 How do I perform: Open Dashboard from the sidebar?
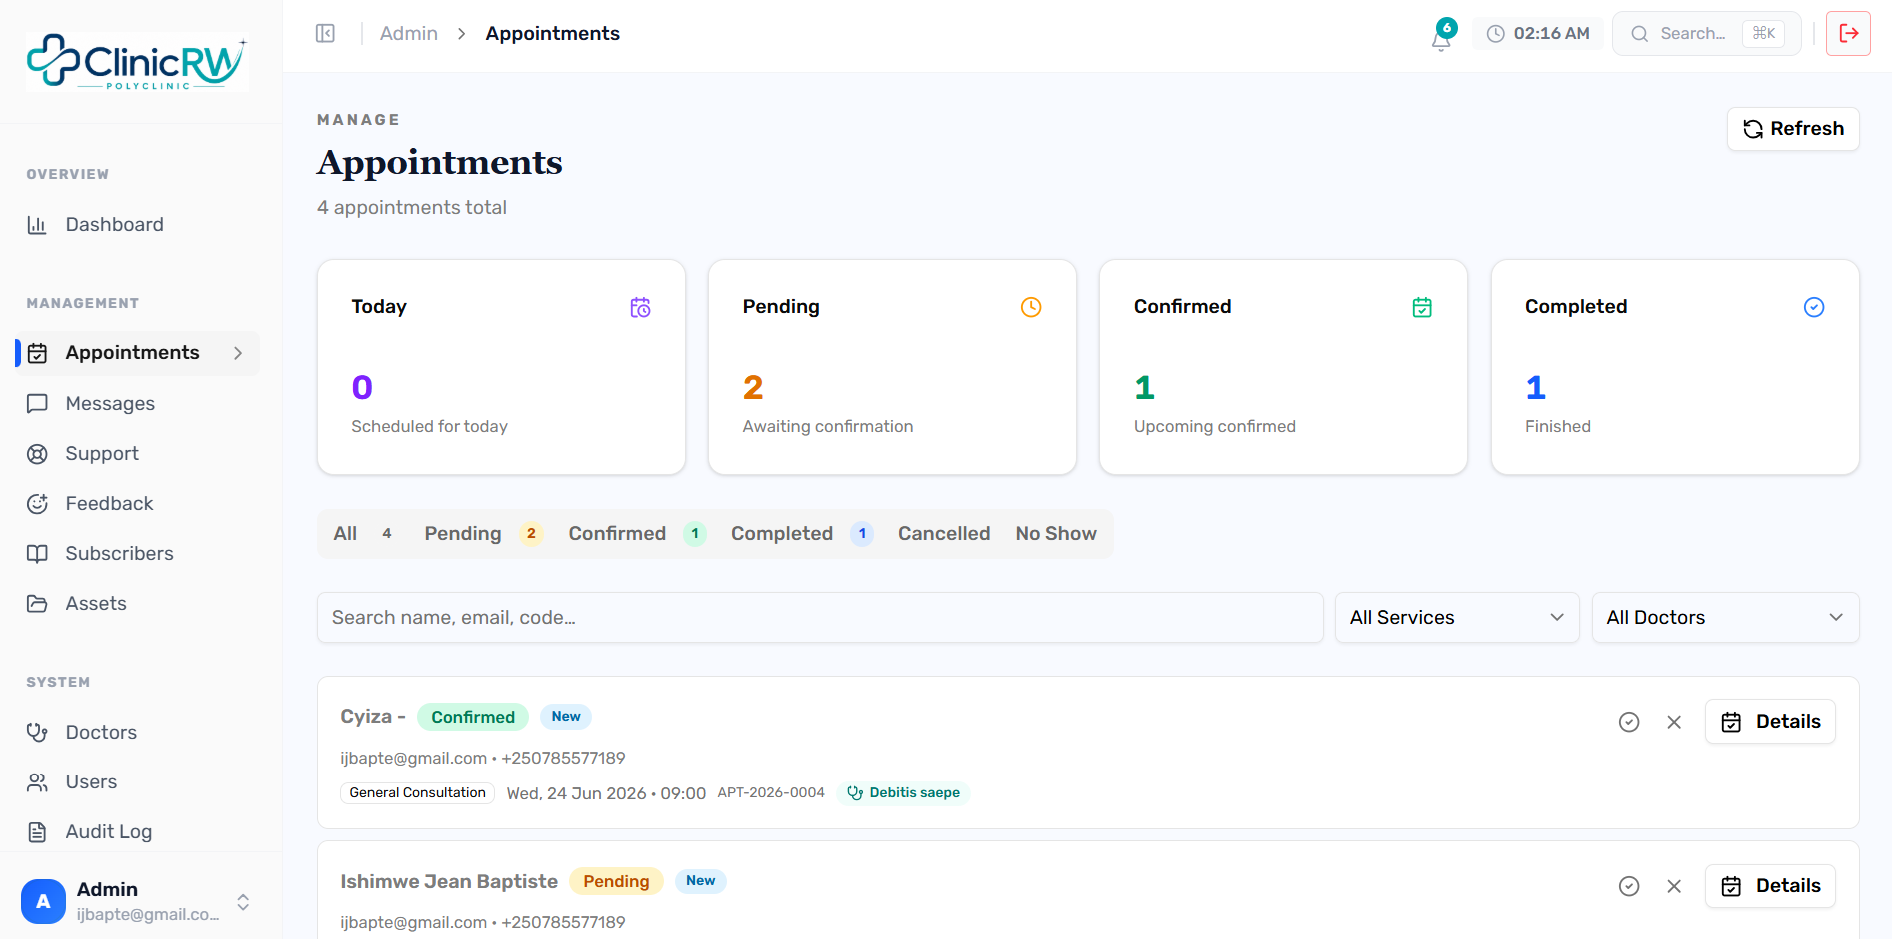pos(138,225)
